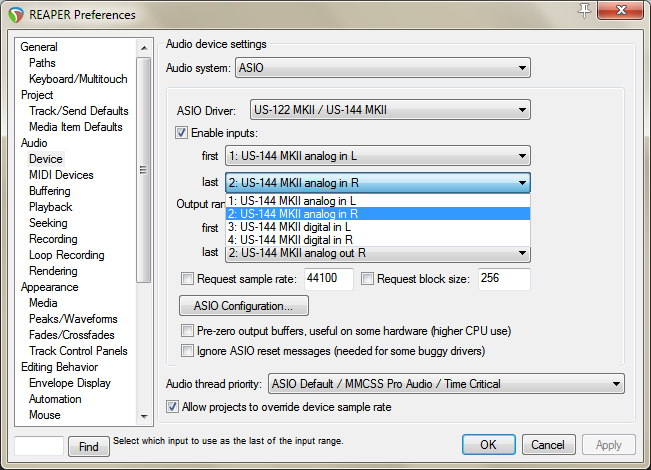Image resolution: width=651 pixels, height=470 pixels.
Task: Select Track/Send Defaults page
Action: coord(79,111)
